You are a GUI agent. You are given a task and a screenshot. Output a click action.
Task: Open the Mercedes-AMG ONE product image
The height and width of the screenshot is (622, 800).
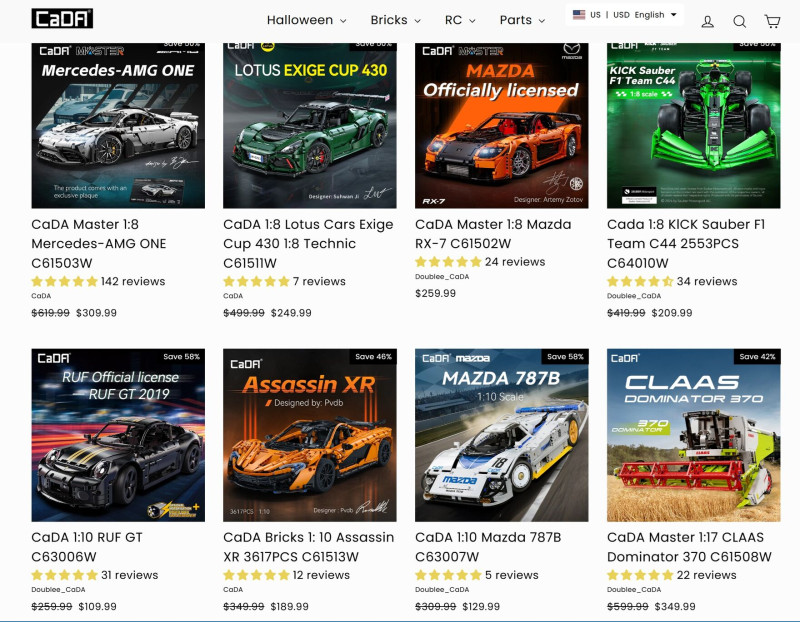click(118, 126)
